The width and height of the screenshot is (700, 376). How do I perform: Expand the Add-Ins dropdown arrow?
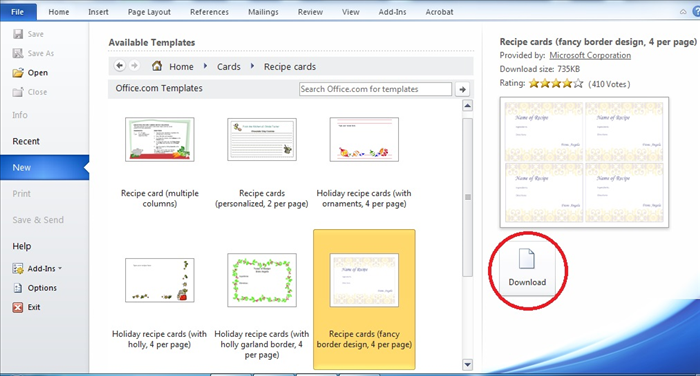[60, 268]
